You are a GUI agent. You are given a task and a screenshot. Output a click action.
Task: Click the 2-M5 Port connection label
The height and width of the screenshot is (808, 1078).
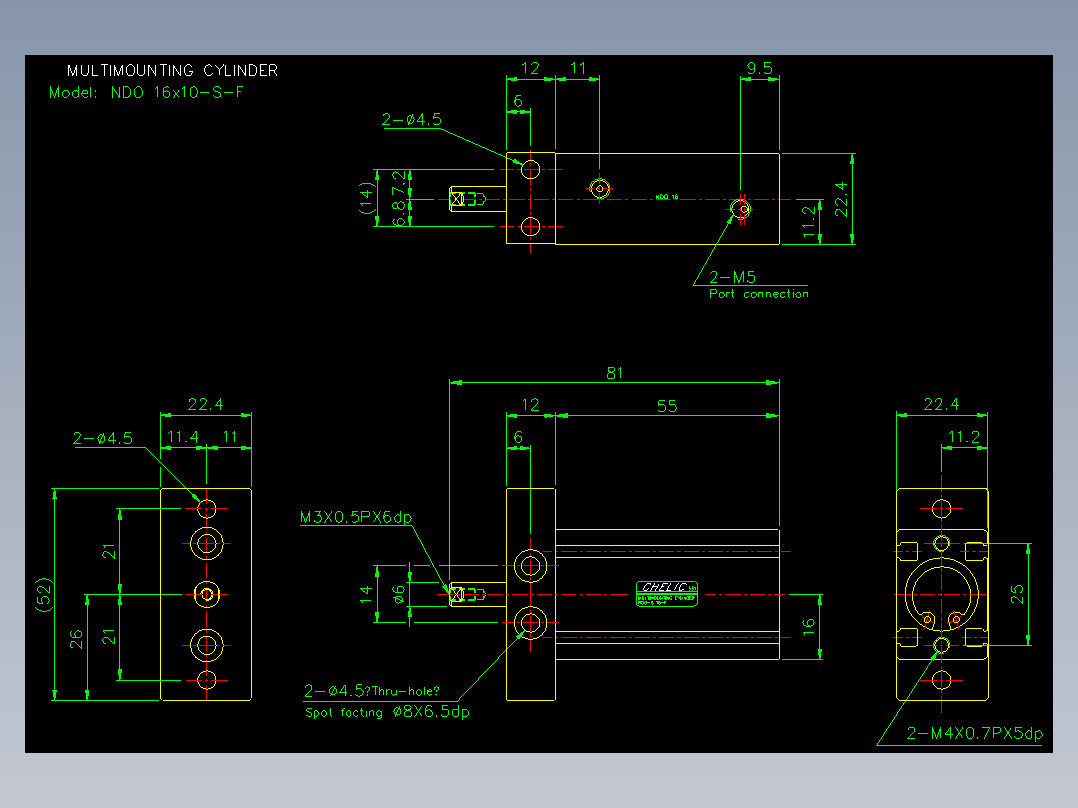[758, 285]
